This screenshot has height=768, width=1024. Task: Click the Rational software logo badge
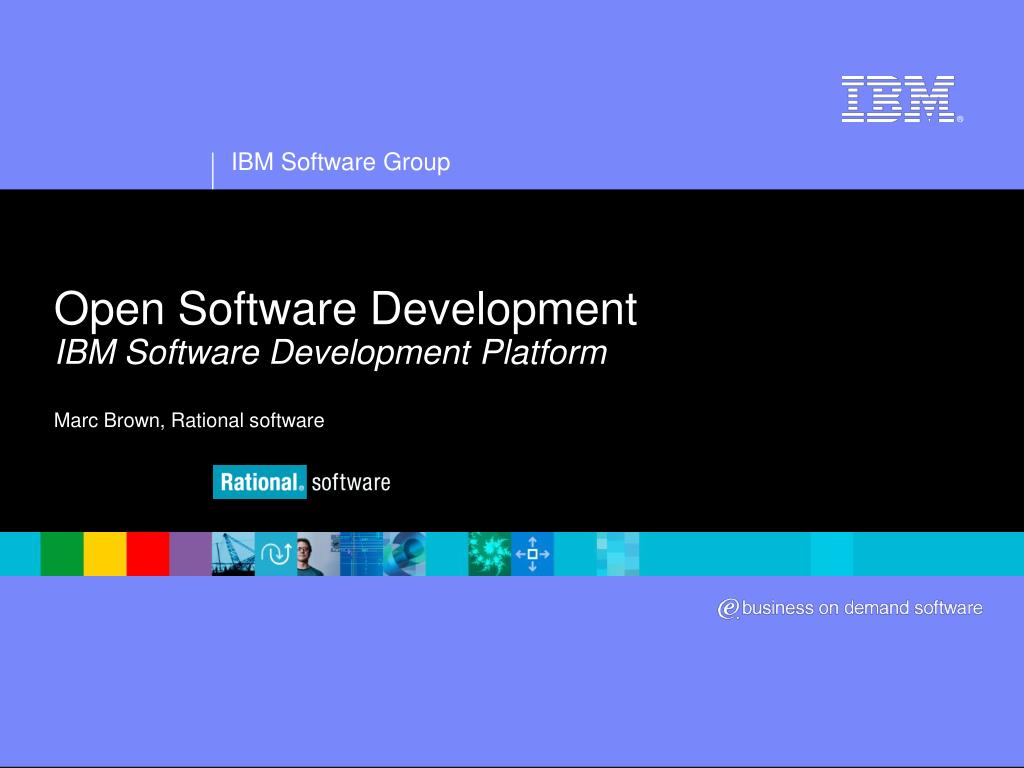(301, 482)
